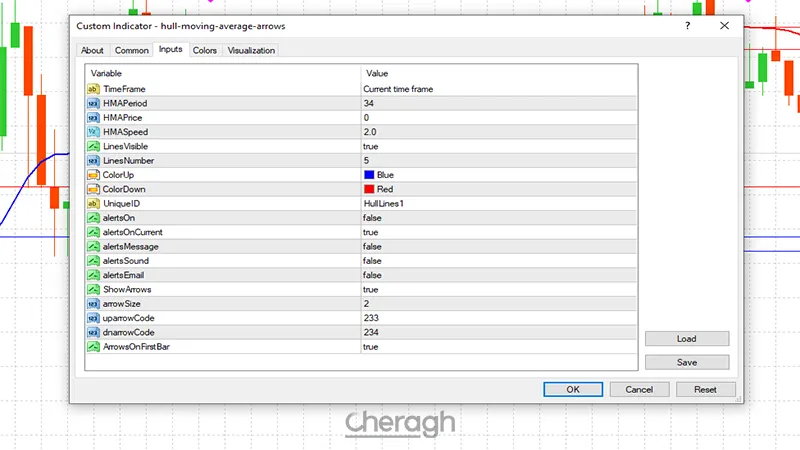Open the Visualization tab
Image resolution: width=800 pixels, height=450 pixels.
251,50
